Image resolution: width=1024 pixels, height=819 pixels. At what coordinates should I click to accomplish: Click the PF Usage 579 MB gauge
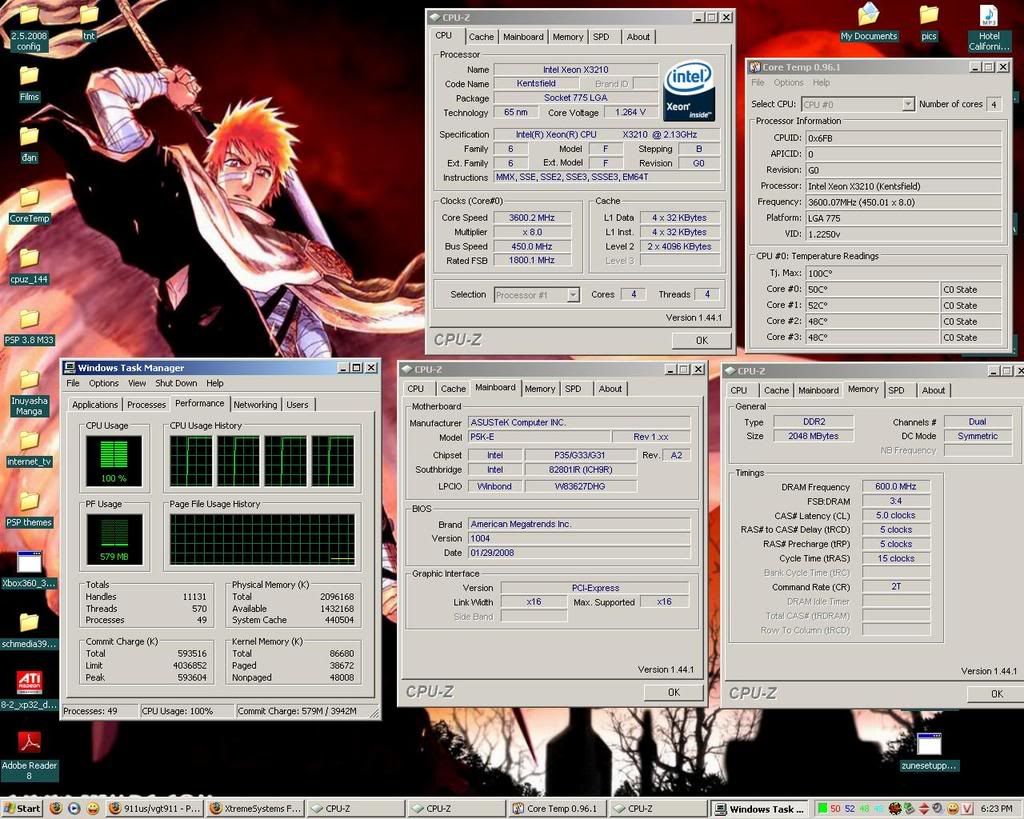(x=114, y=539)
